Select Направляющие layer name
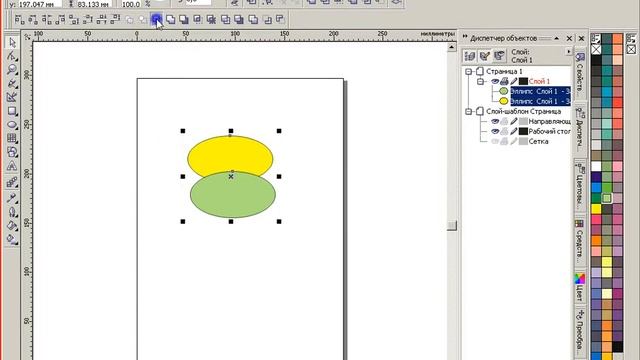 (549, 121)
